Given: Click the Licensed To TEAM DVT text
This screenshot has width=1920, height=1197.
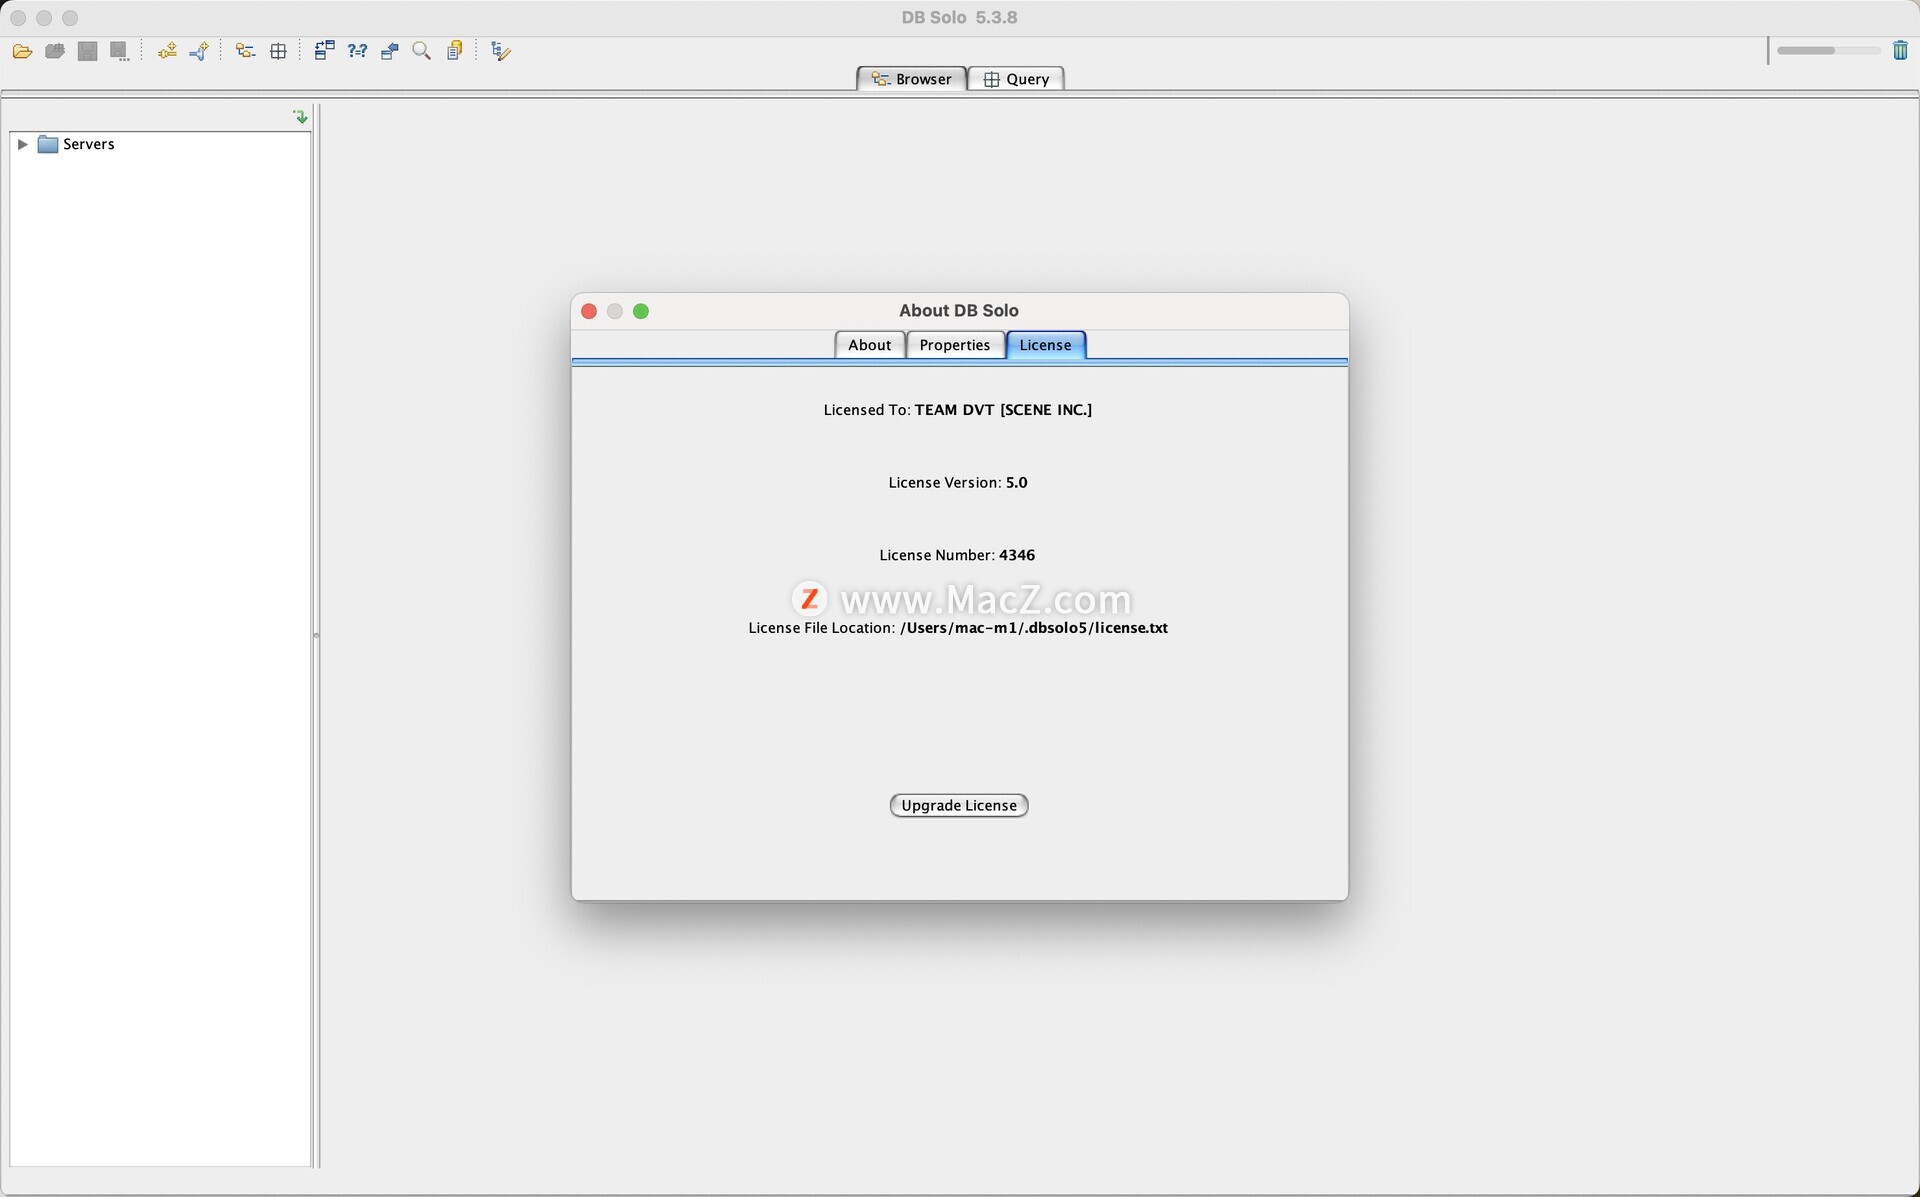Looking at the screenshot, I should coord(958,410).
